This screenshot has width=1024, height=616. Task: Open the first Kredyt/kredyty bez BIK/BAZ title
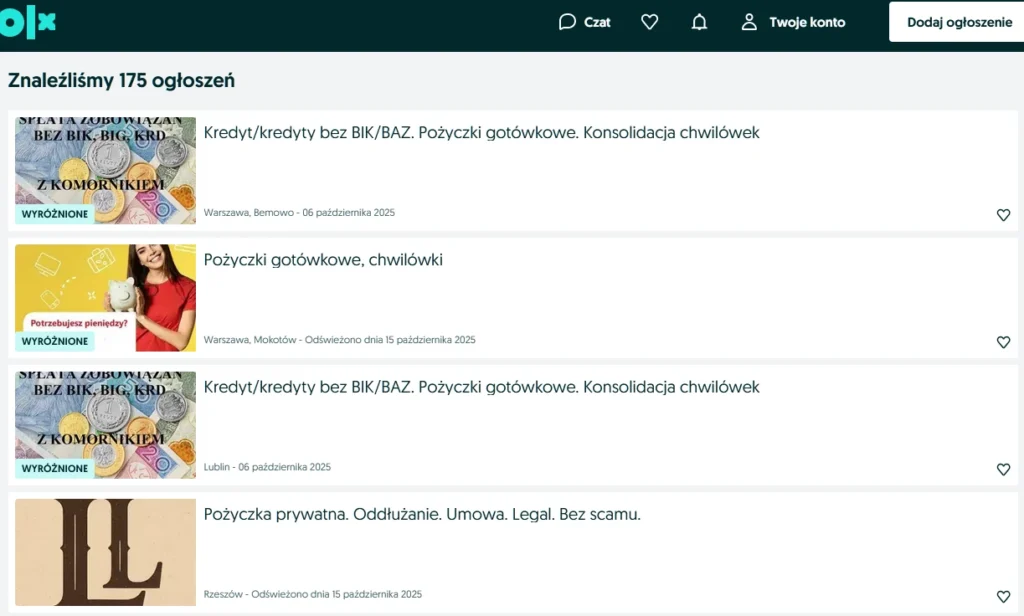[x=481, y=133]
